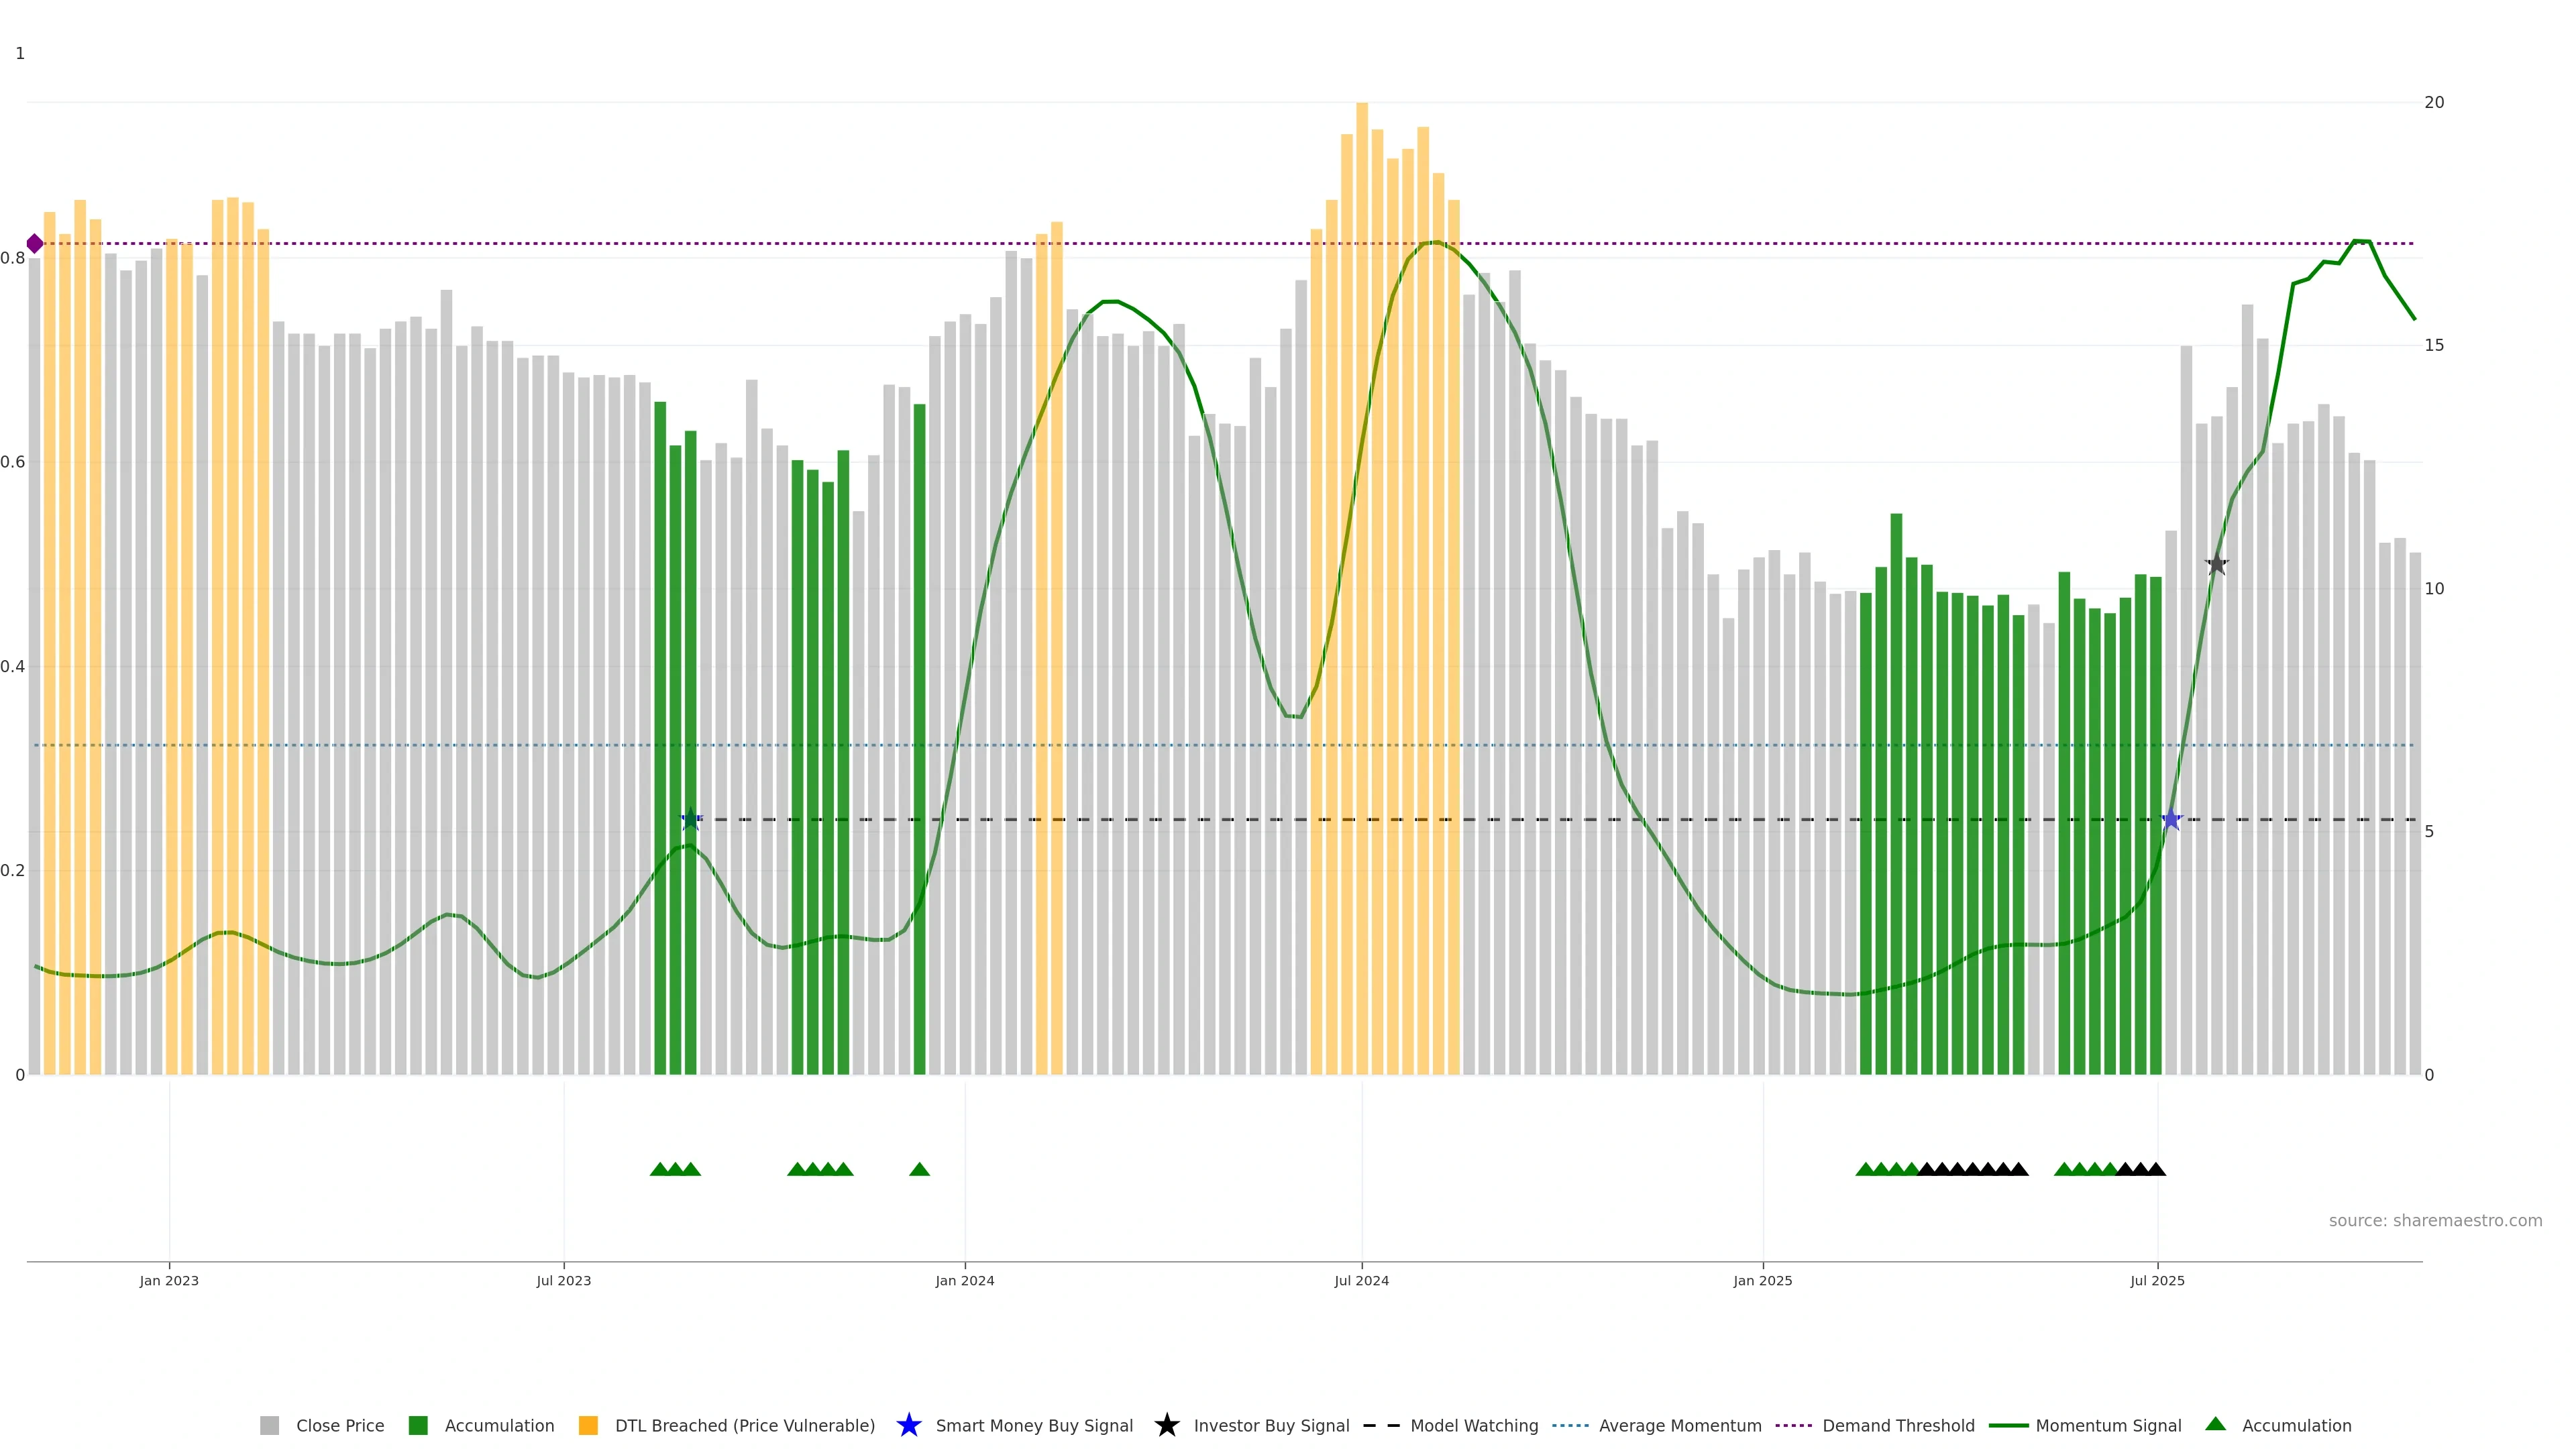Click the purple diamond Demand Threshold marker
2576x1449 pixels.
pyautogui.click(x=35, y=244)
